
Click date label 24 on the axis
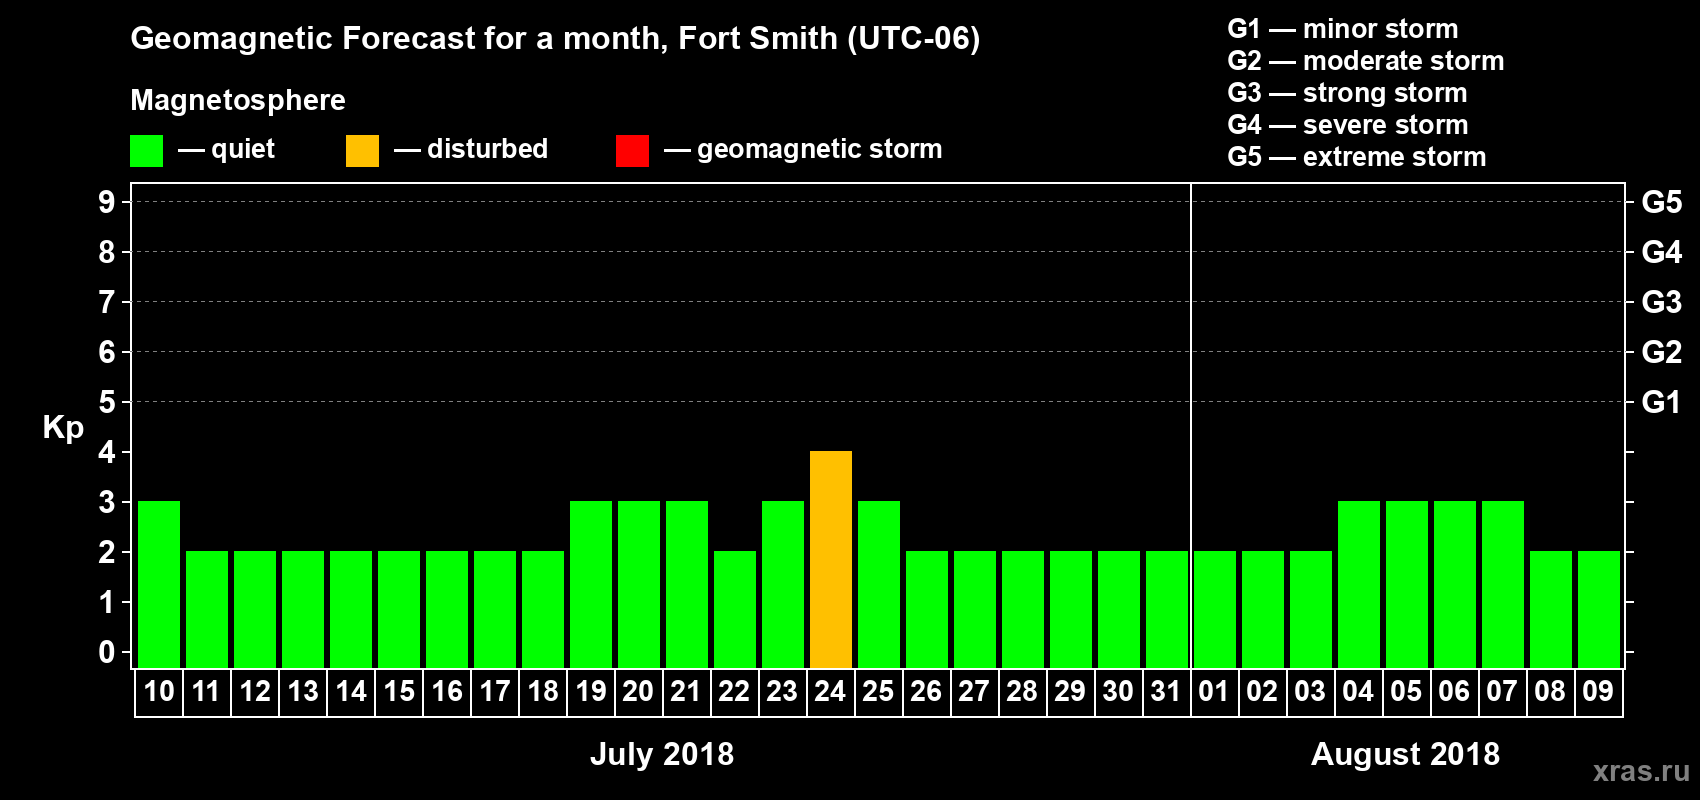[830, 692]
